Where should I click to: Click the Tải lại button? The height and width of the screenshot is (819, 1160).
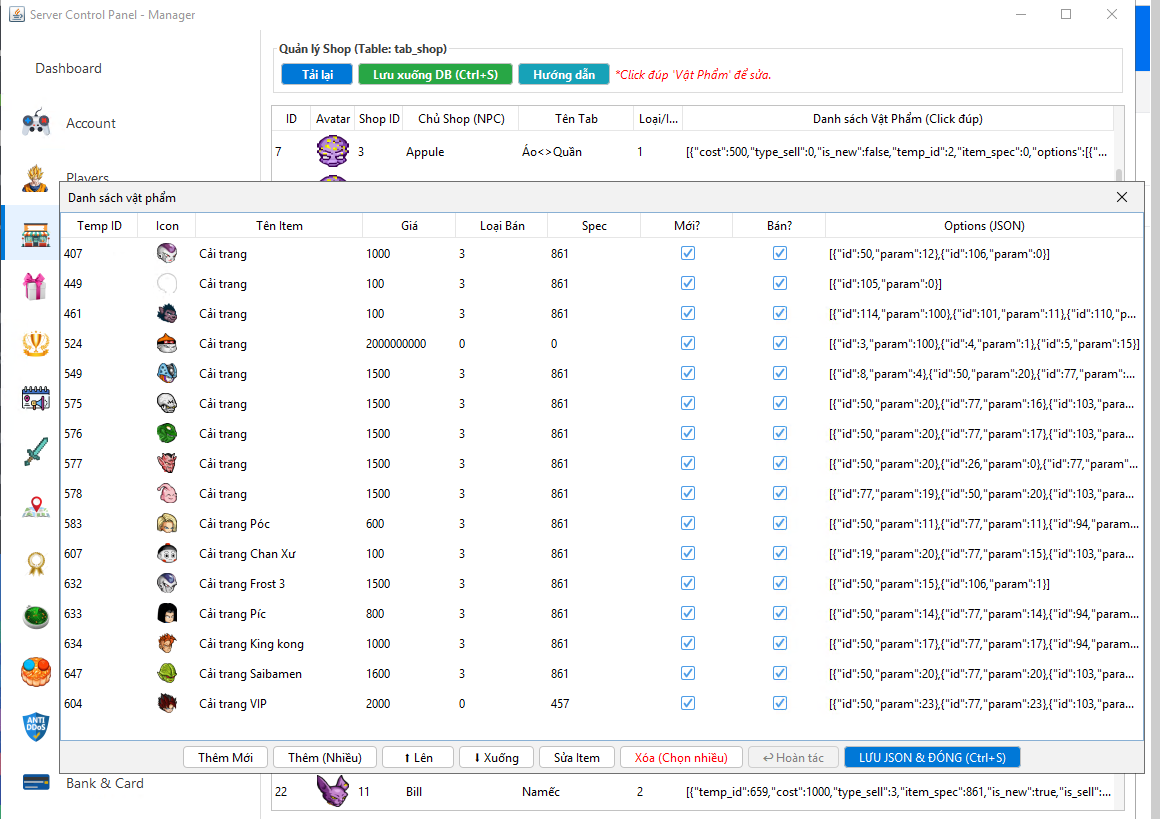tap(317, 74)
